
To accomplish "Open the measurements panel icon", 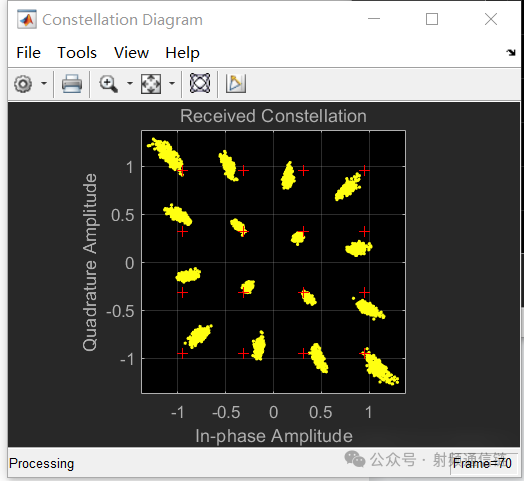I will point(236,83).
